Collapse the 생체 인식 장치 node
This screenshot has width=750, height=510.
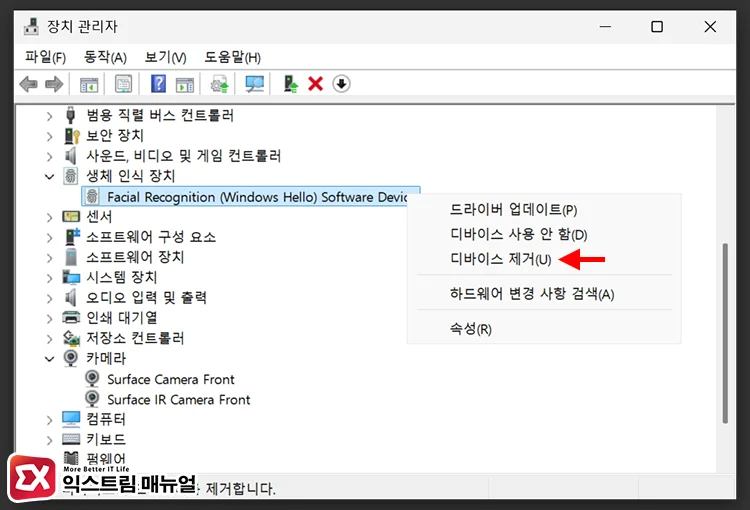click(x=49, y=177)
